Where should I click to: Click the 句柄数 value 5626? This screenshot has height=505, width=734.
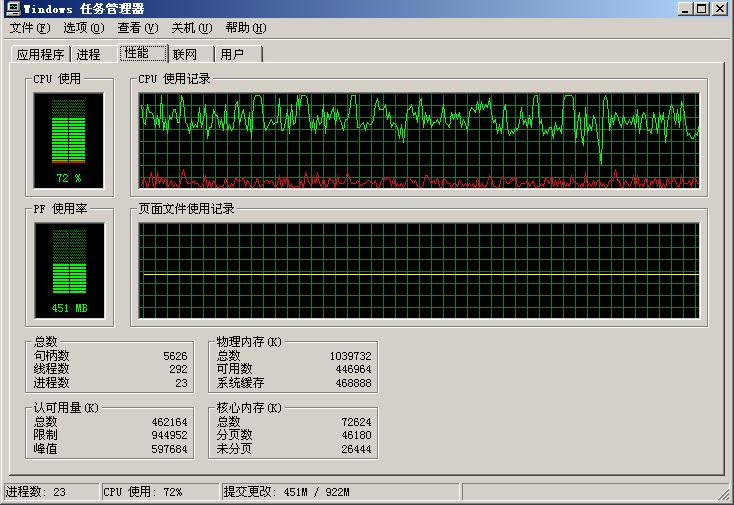[x=175, y=356]
